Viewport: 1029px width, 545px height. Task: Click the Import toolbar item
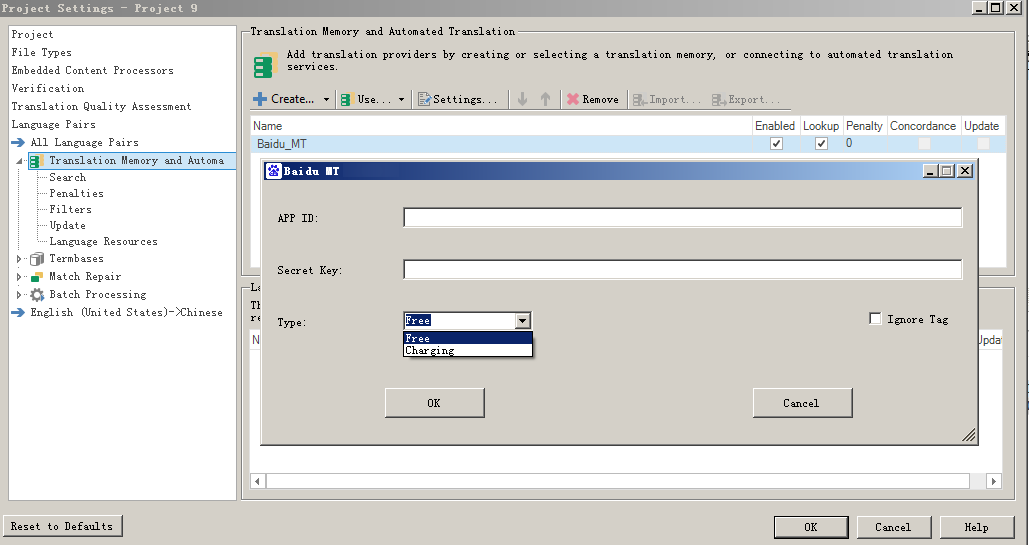tap(667, 100)
